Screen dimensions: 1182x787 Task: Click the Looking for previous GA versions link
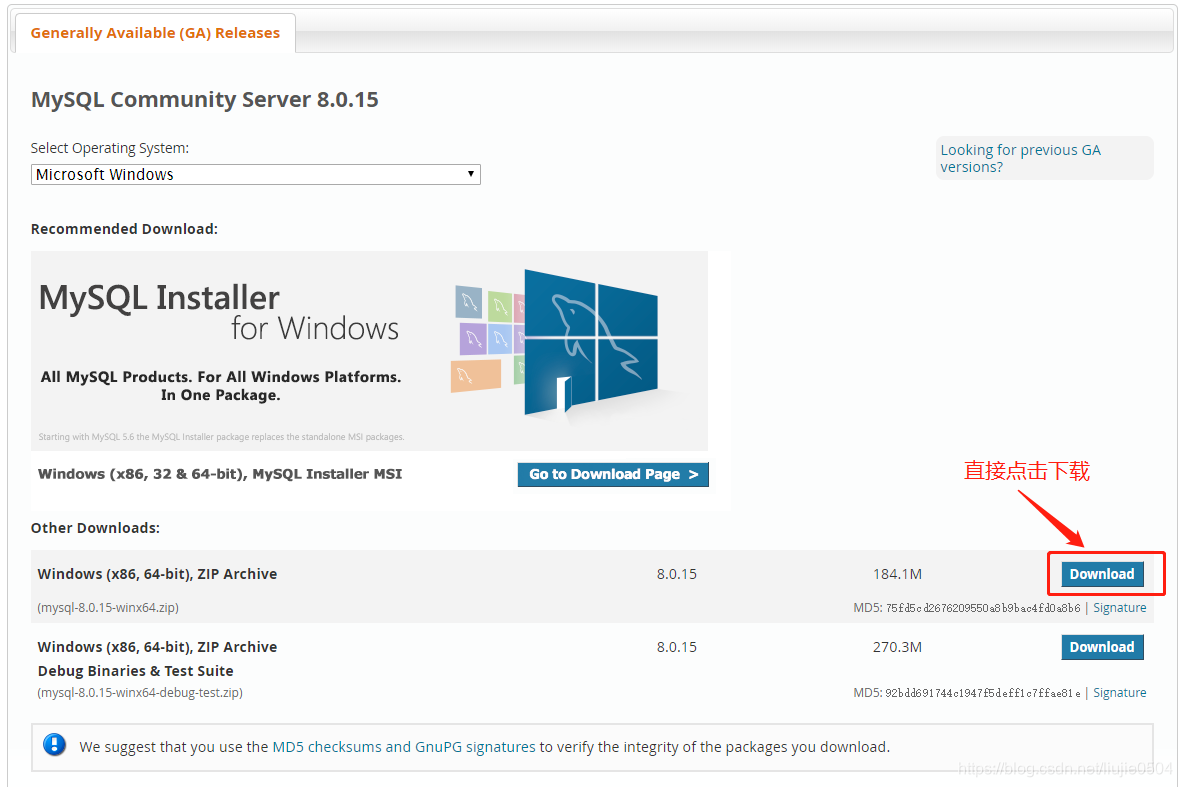pyautogui.click(x=1020, y=158)
